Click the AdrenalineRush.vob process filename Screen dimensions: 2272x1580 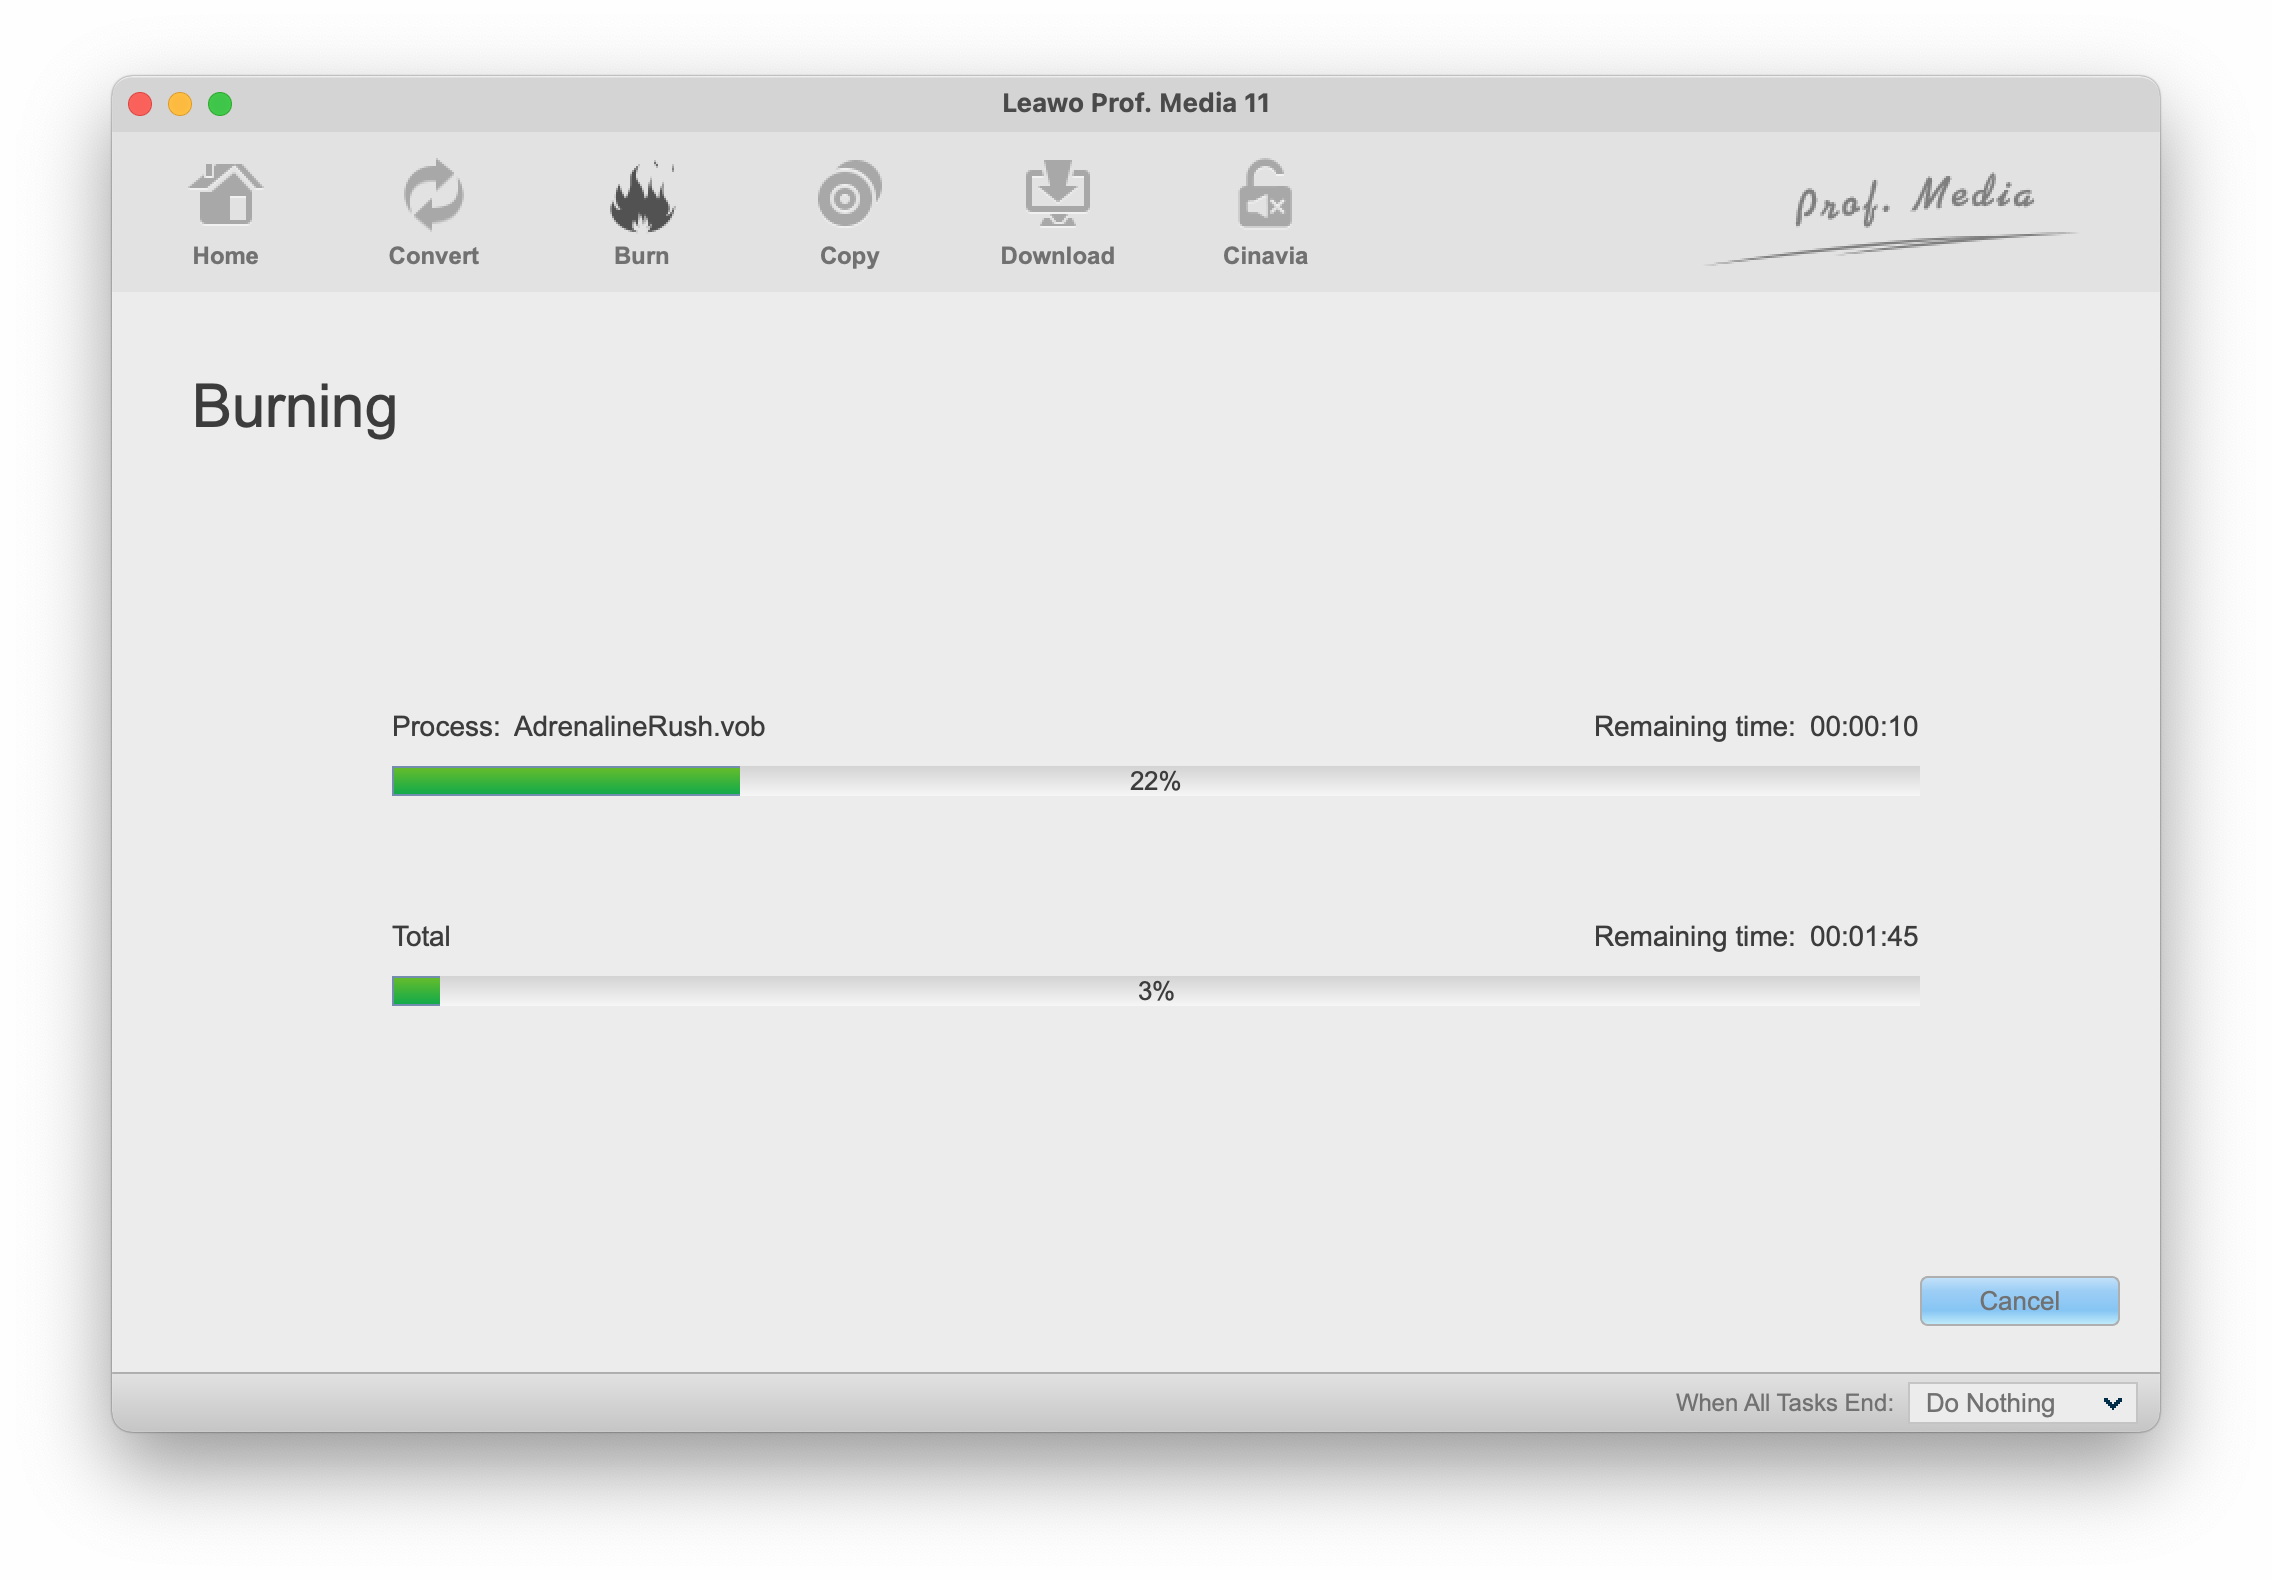pos(639,726)
